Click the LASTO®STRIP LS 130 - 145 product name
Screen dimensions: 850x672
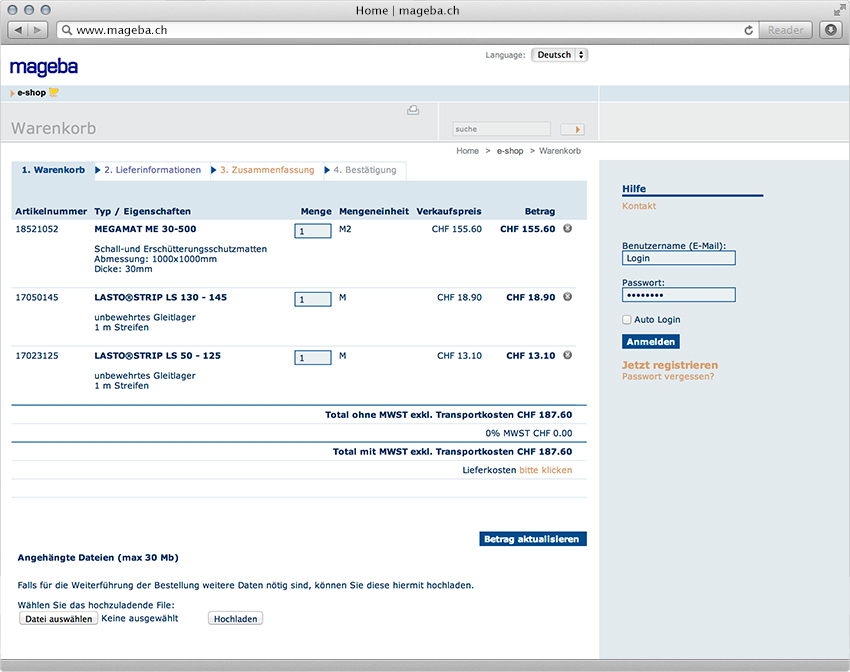[160, 298]
